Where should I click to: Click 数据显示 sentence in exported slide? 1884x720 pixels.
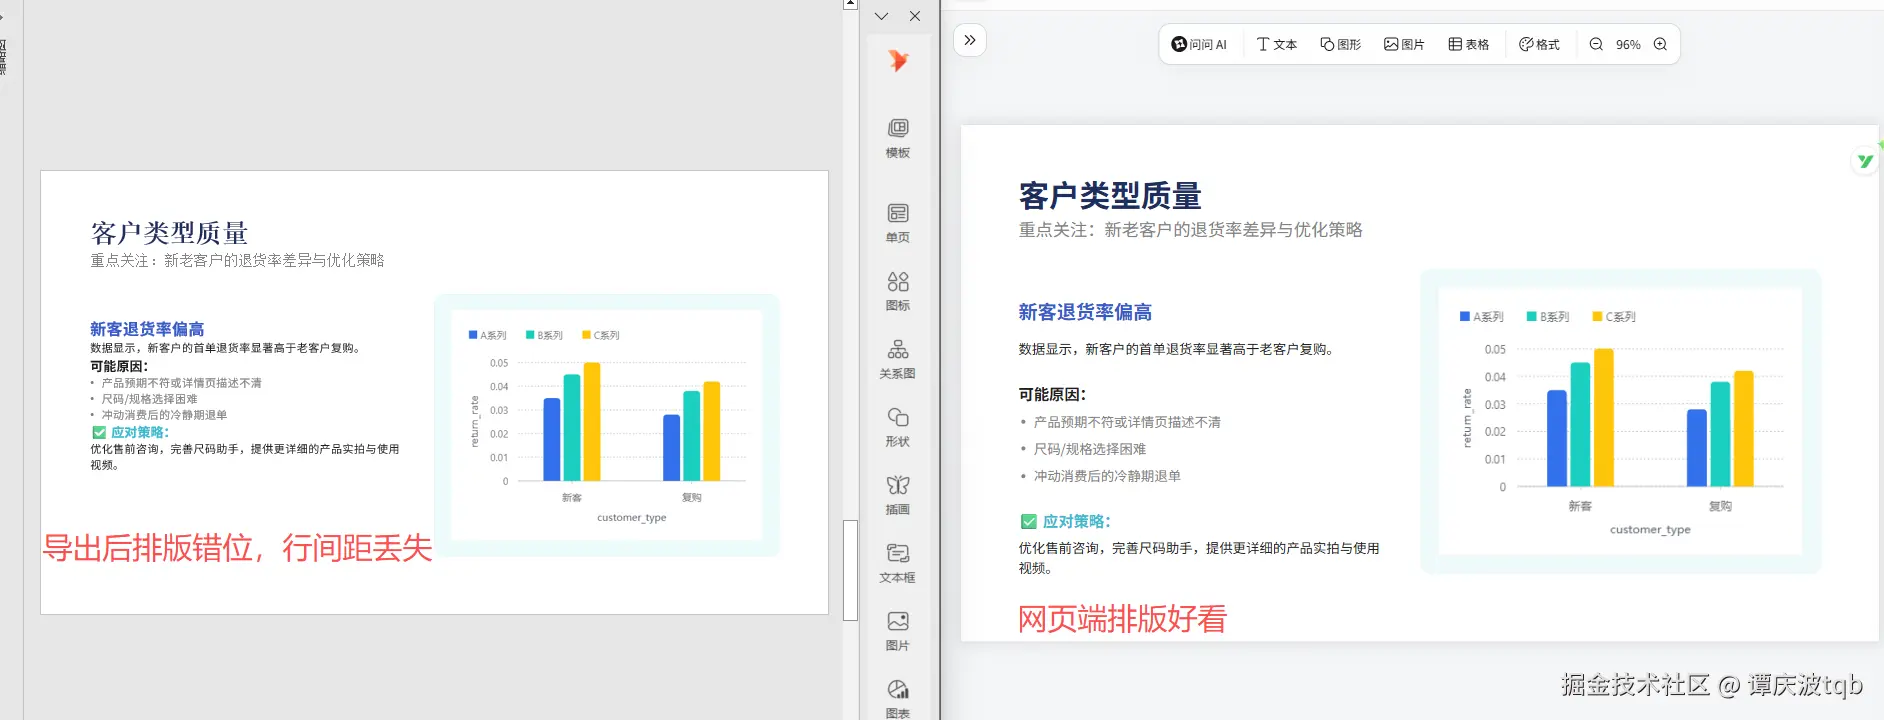pos(225,348)
